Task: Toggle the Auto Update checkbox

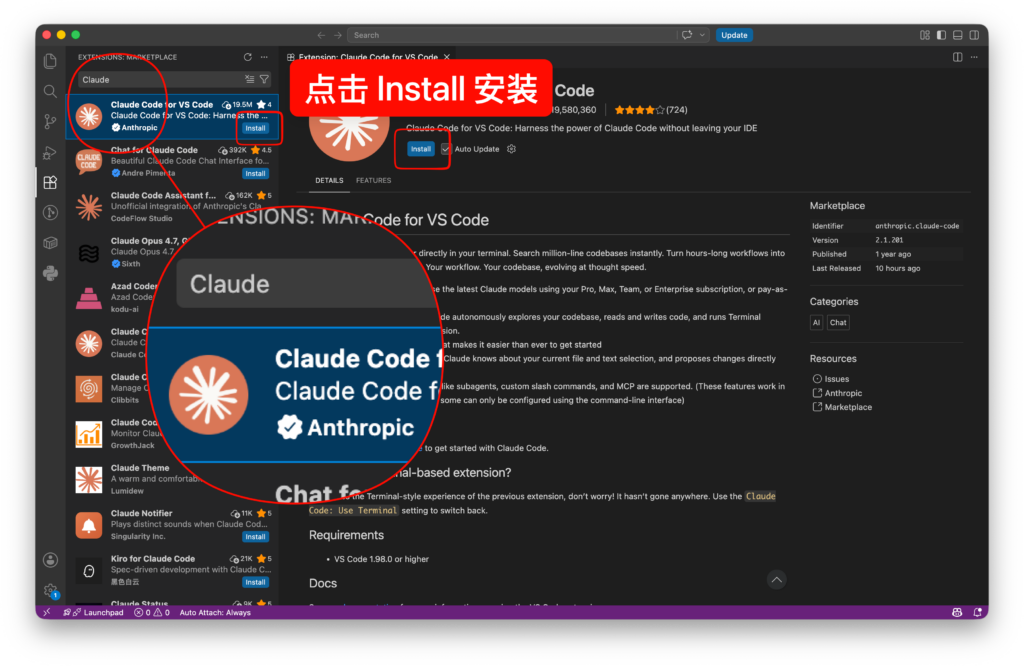Action: pos(445,149)
